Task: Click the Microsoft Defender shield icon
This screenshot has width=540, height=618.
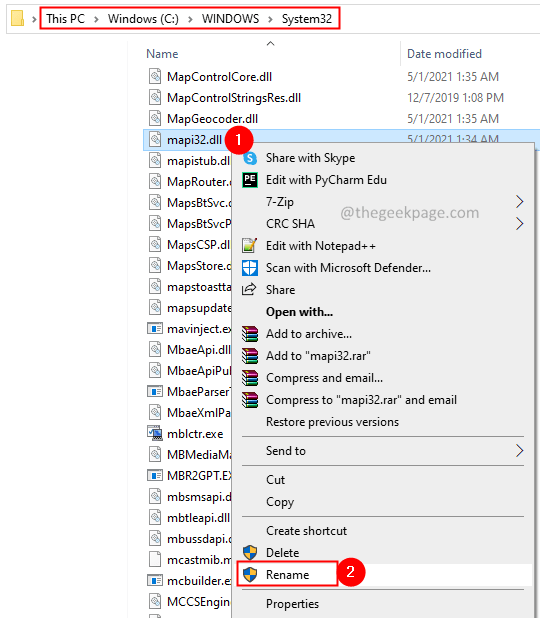Action: coord(250,268)
